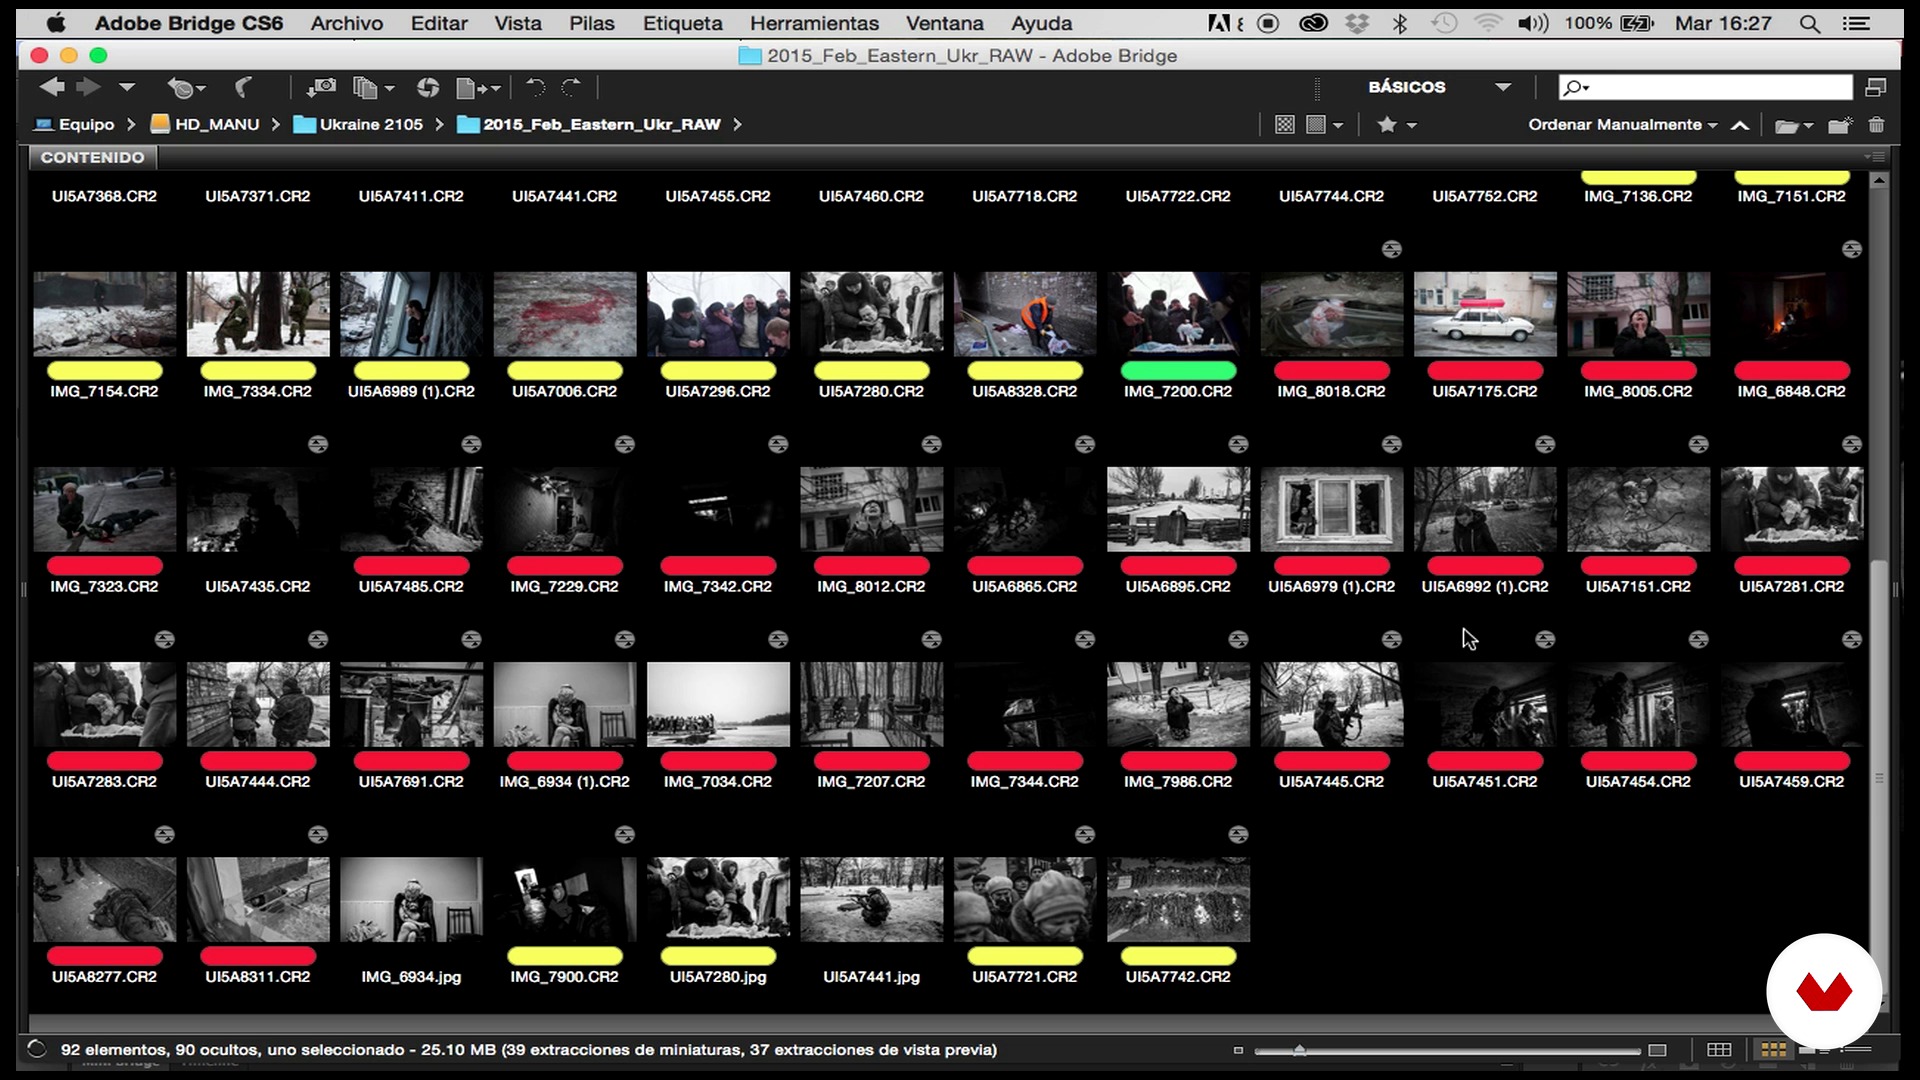The image size is (1920, 1080).
Task: Go back with the left arrow button
Action: tap(51, 88)
